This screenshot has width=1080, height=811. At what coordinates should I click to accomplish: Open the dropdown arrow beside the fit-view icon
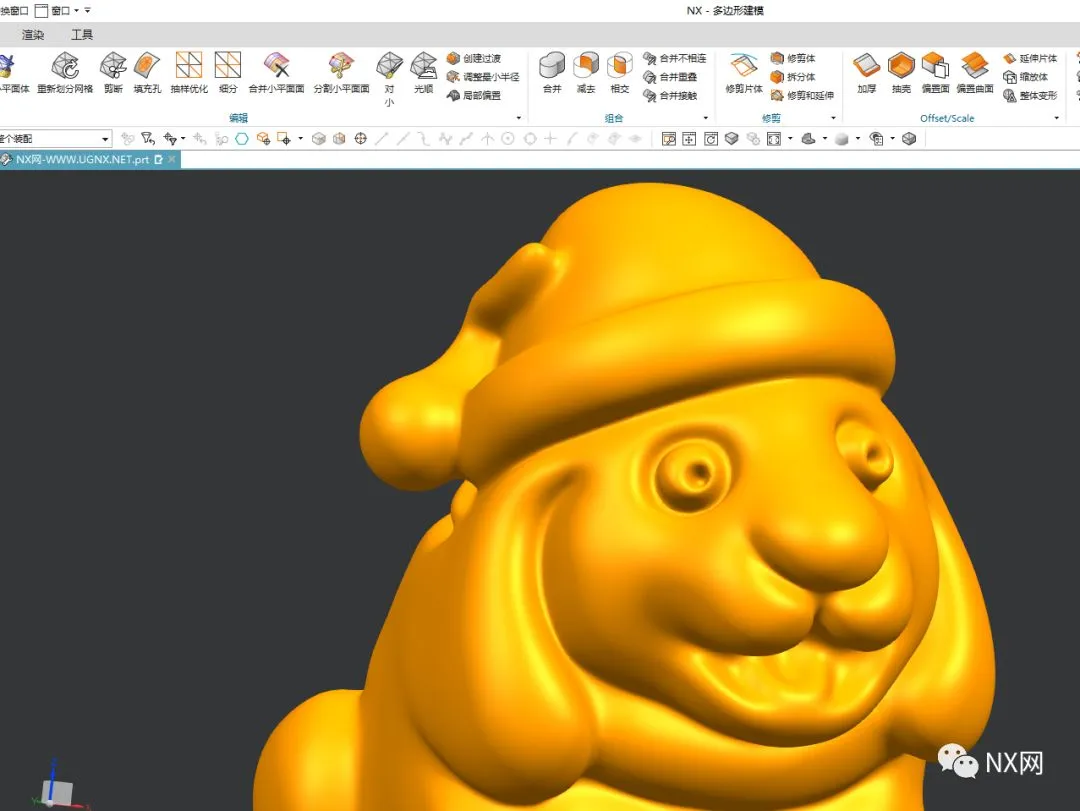pyautogui.click(x=789, y=139)
